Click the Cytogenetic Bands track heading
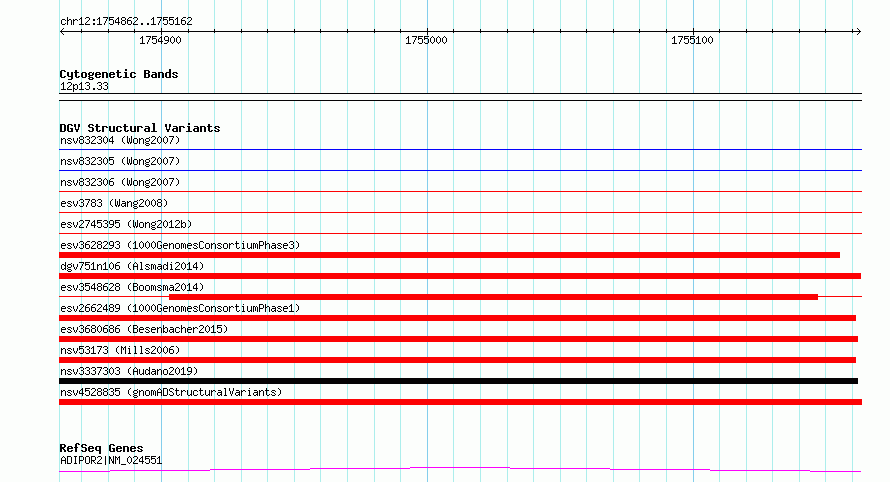Viewport: 890px width, 482px height. [119, 74]
